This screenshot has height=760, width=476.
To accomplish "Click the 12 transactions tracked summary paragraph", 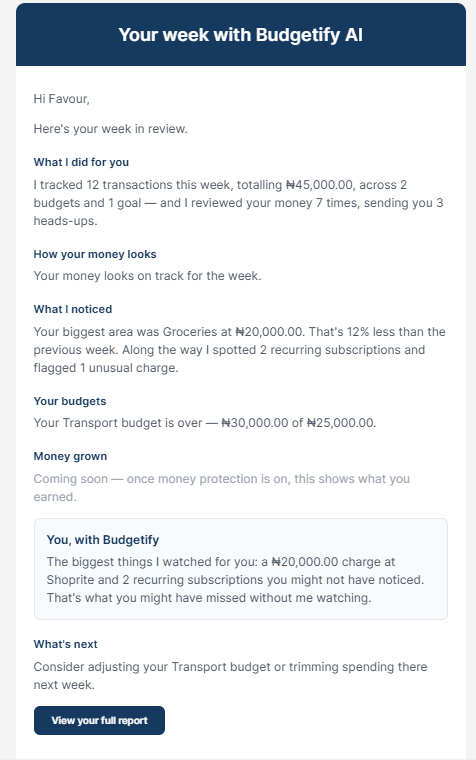I will point(238,203).
